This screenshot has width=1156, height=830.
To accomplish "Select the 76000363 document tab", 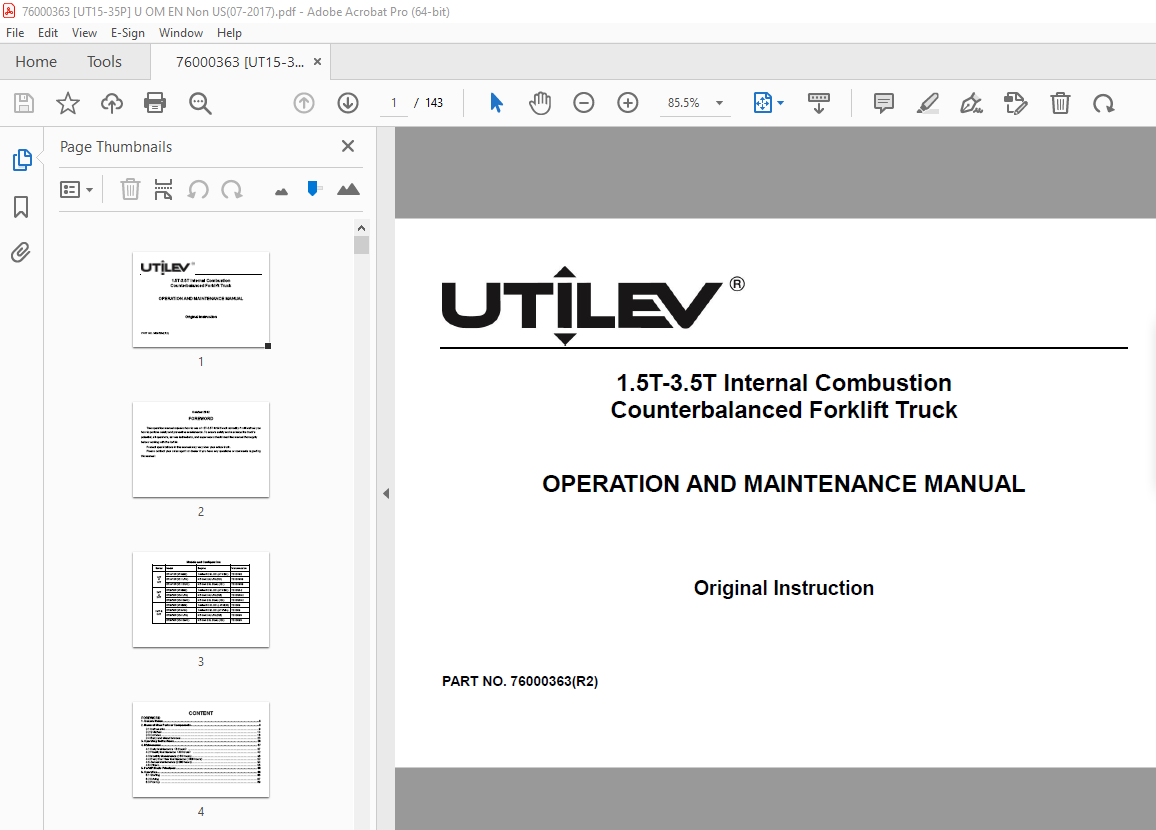I will point(240,62).
